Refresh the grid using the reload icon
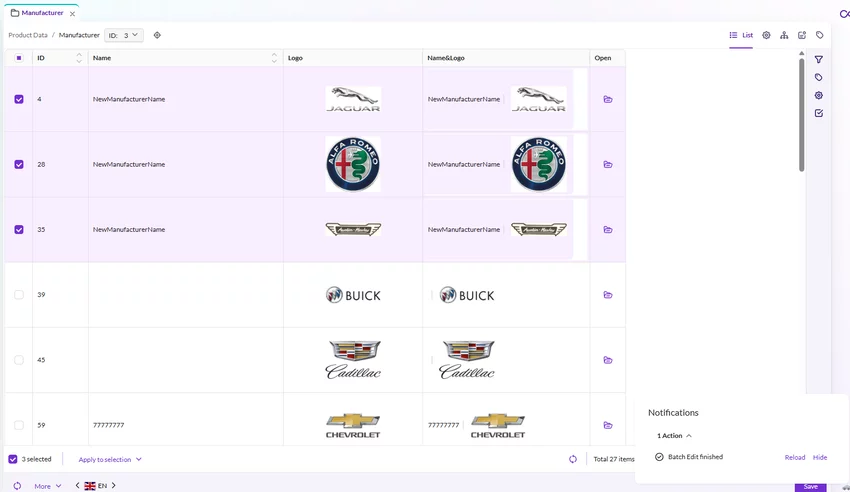 pos(573,459)
